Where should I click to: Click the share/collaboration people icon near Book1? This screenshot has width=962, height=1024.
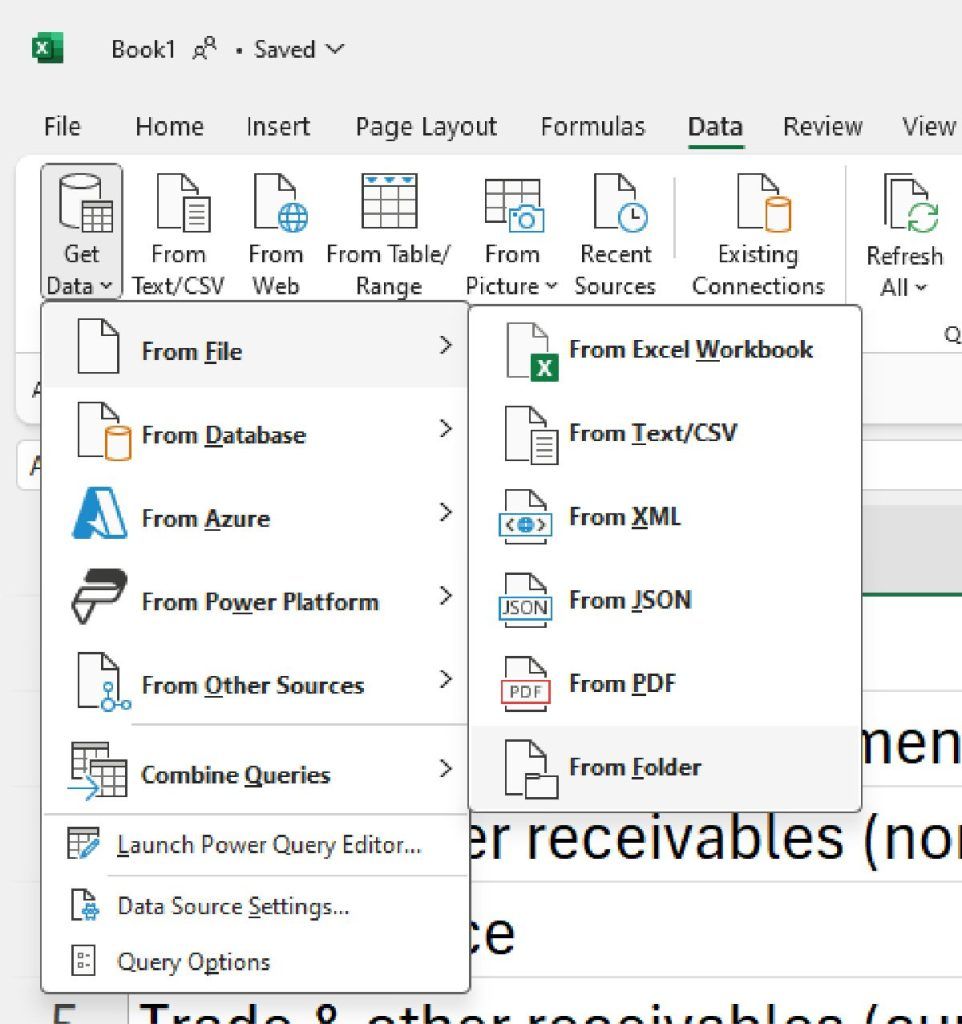pos(204,48)
